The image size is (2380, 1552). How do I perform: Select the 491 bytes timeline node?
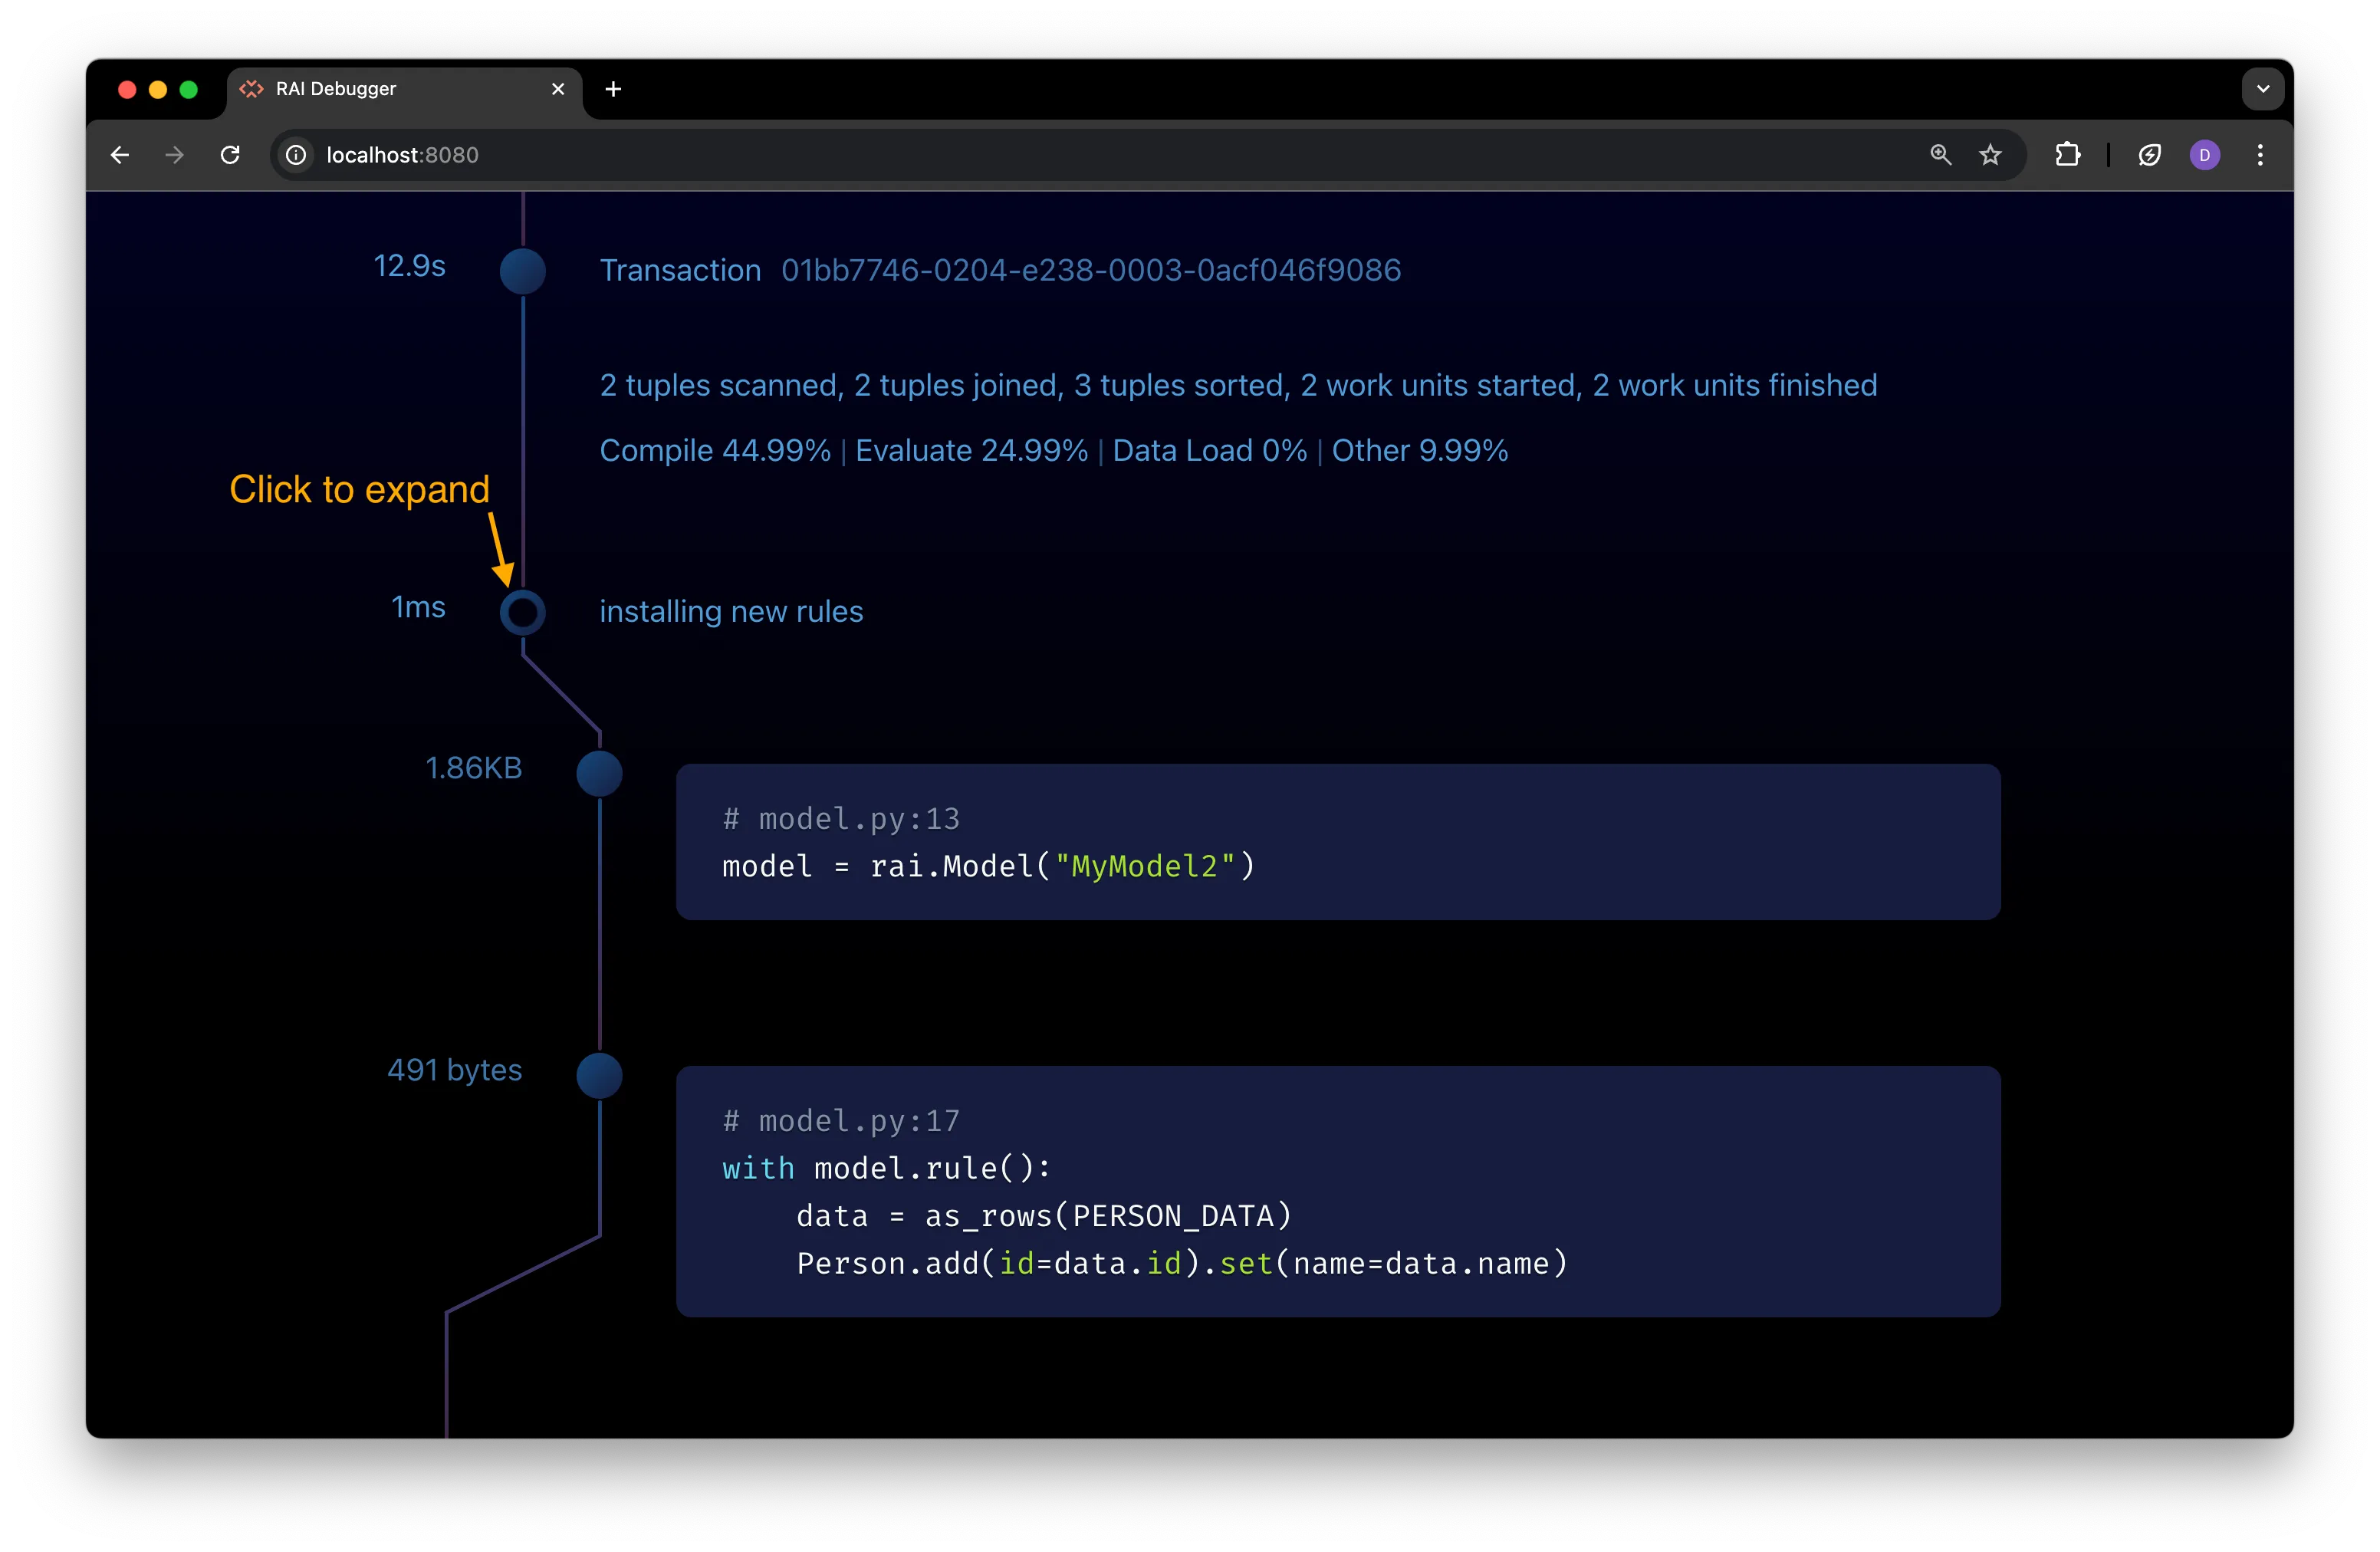coord(600,1075)
